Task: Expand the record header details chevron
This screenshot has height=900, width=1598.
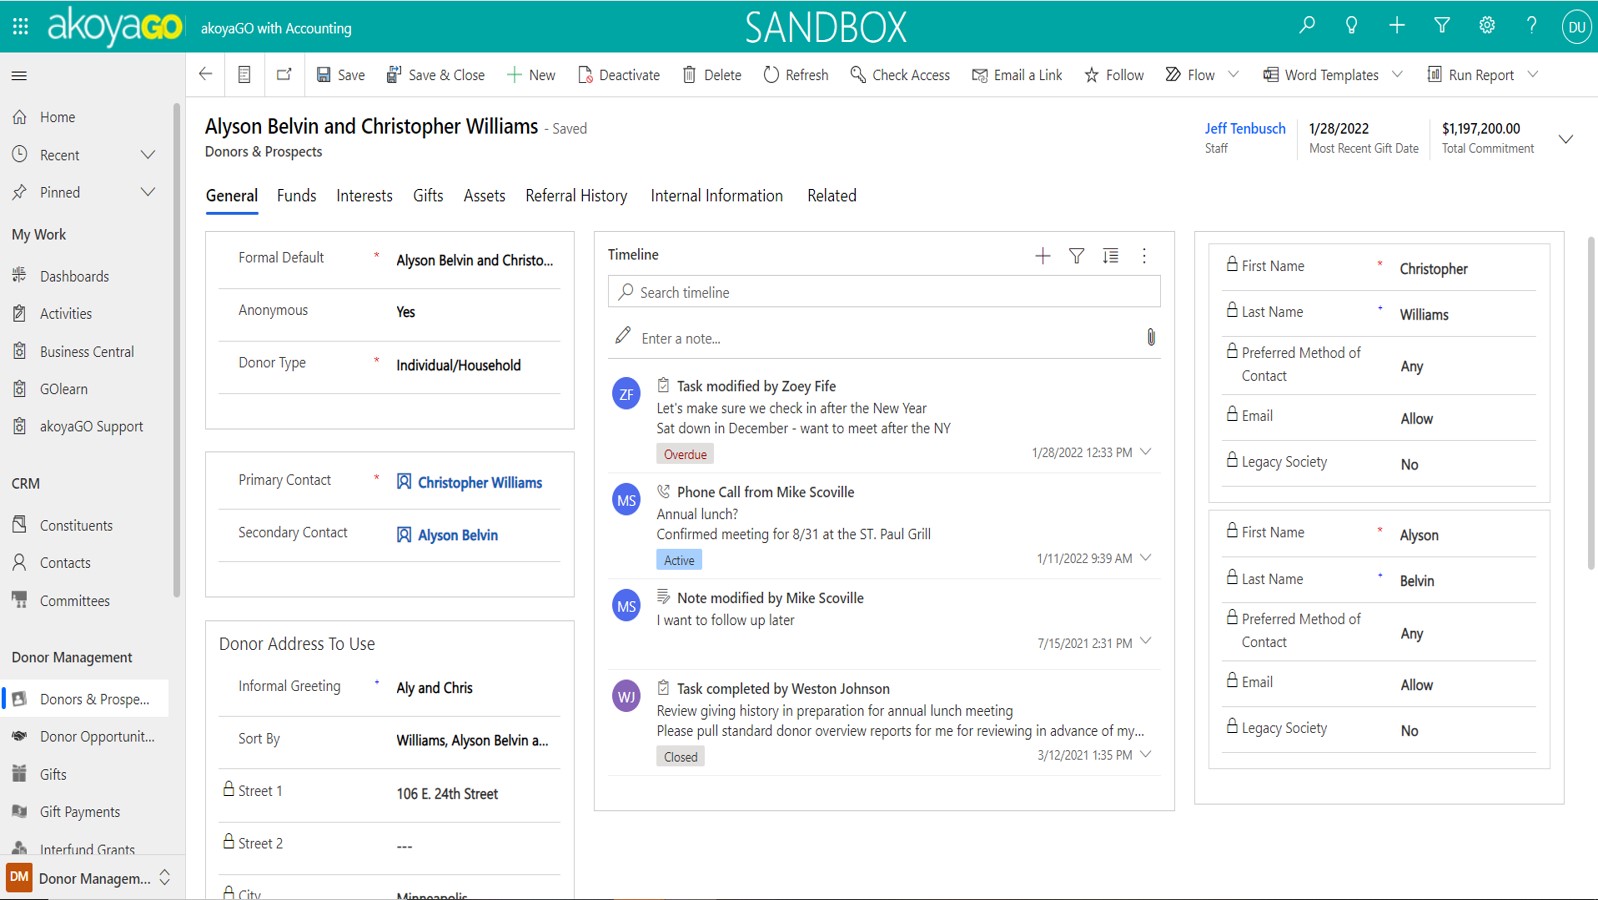Action: [1565, 139]
